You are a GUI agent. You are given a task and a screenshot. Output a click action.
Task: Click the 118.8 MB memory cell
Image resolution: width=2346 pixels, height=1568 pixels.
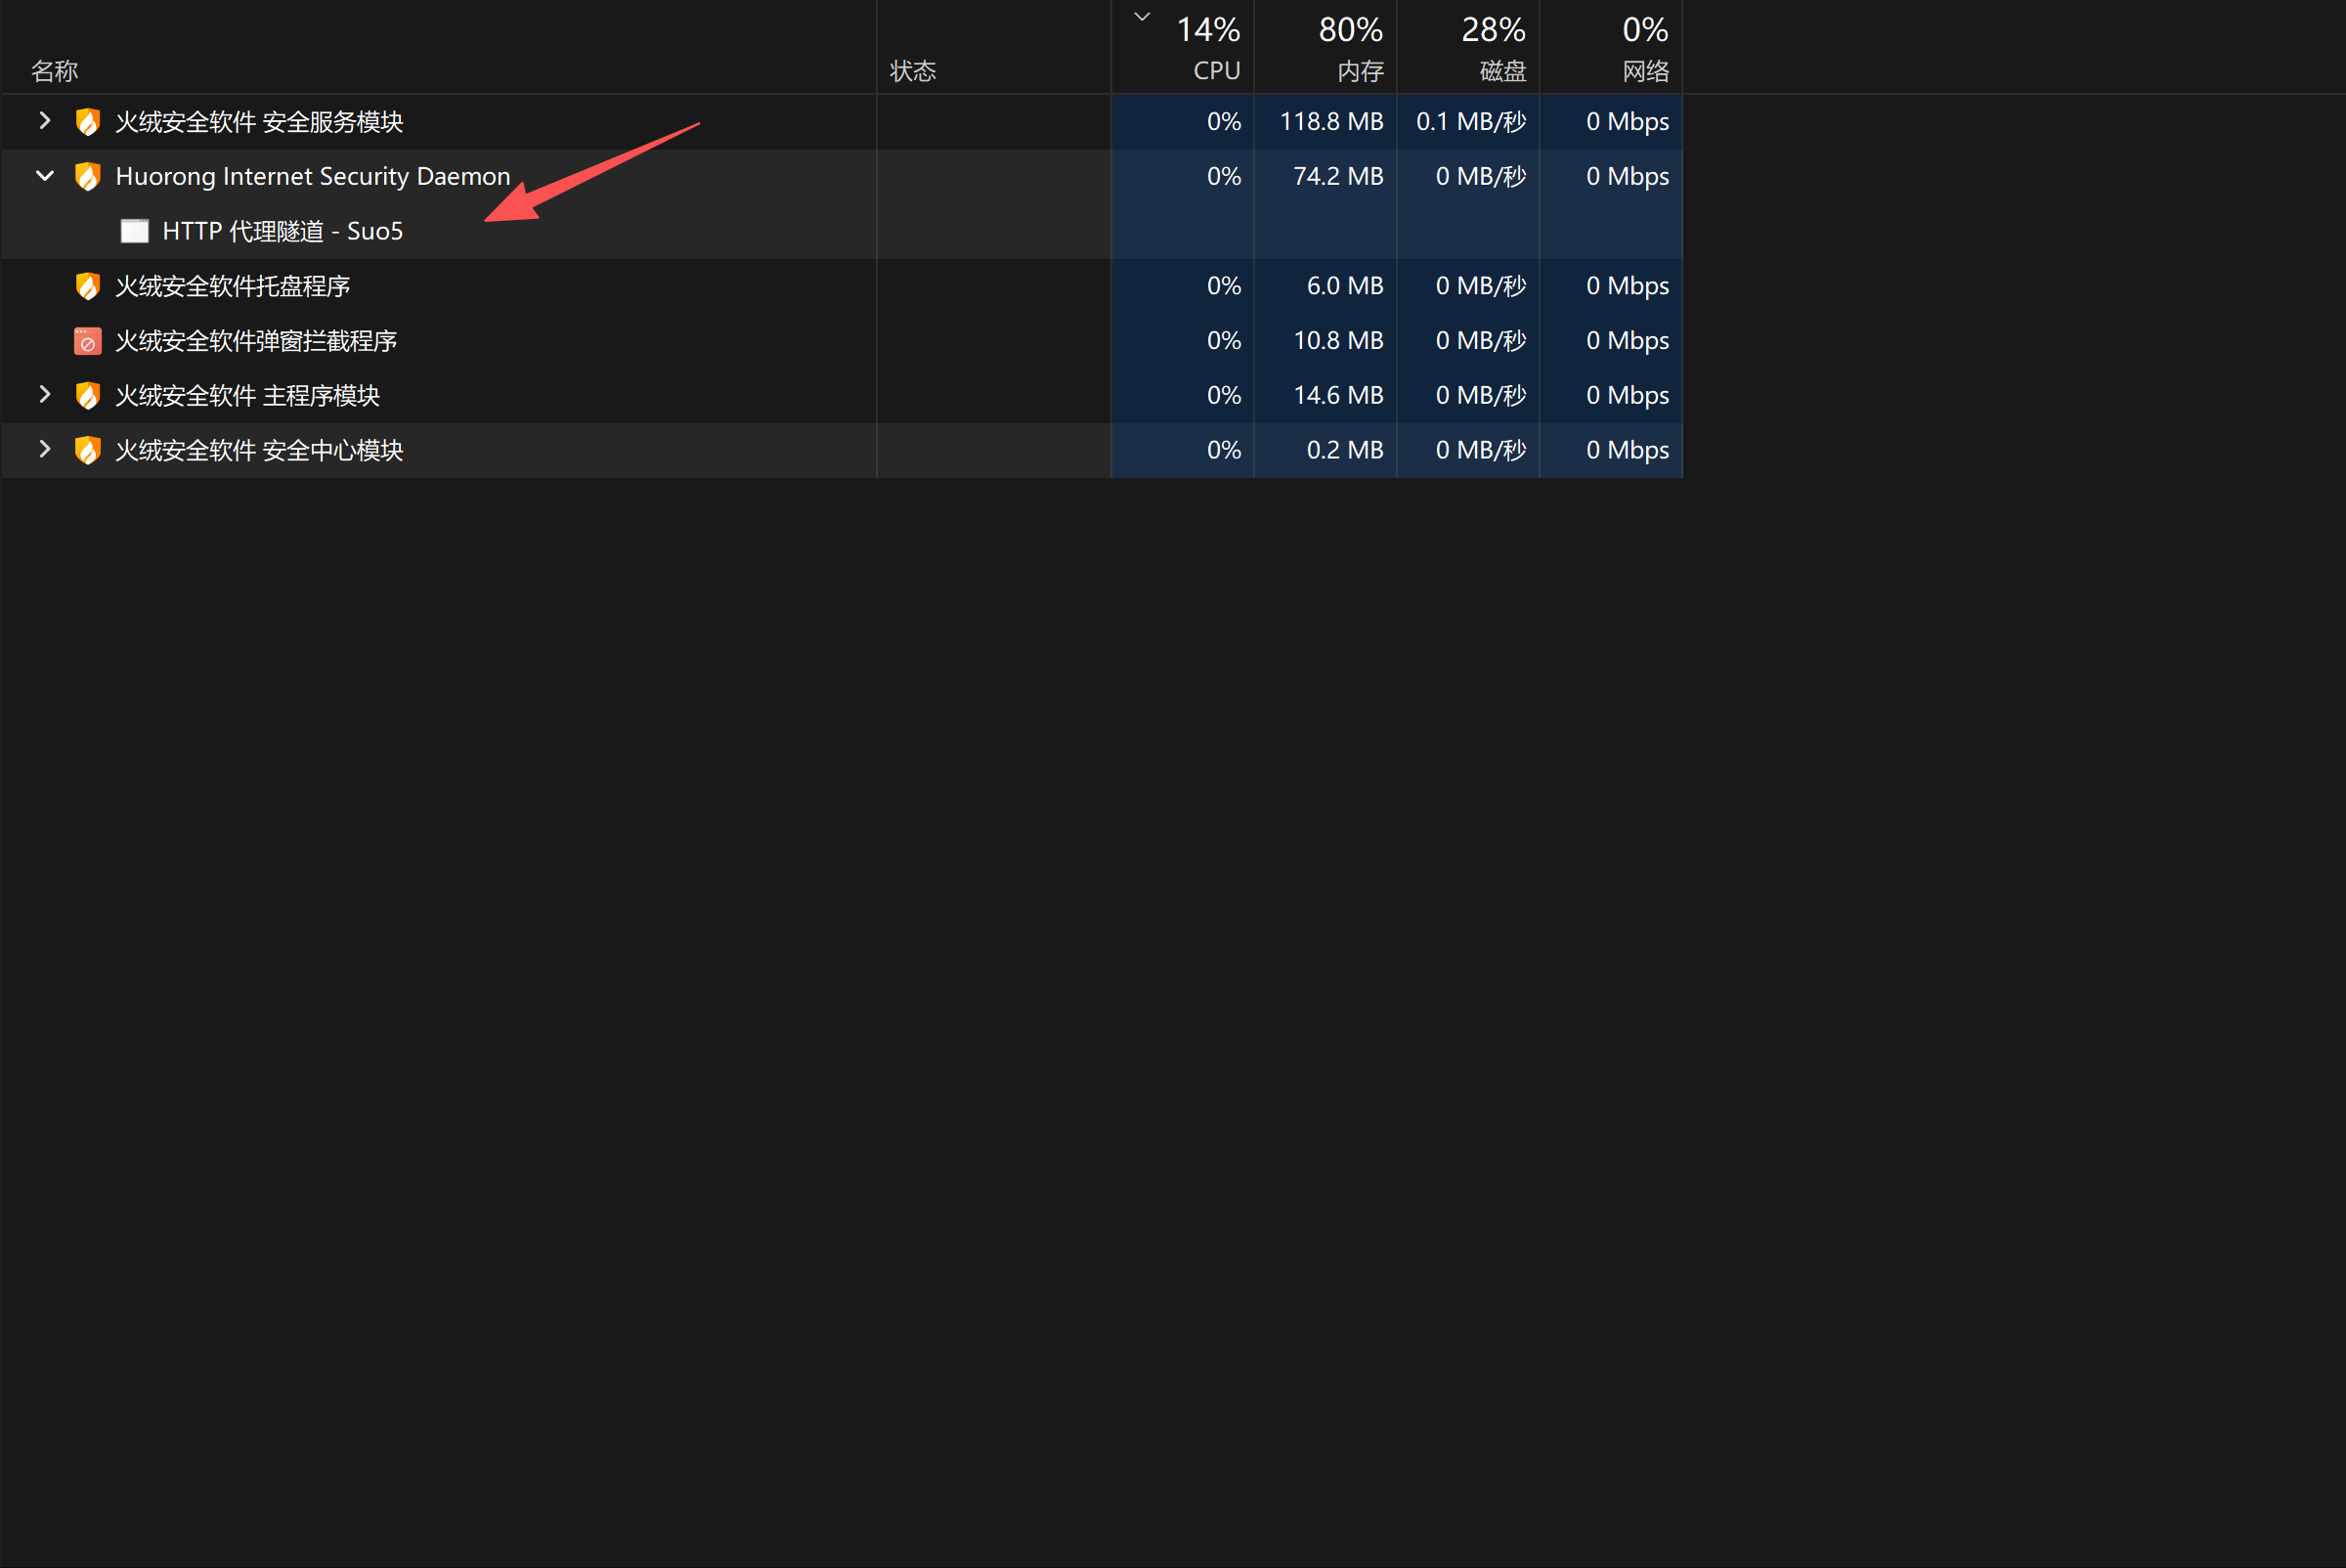(x=1331, y=122)
